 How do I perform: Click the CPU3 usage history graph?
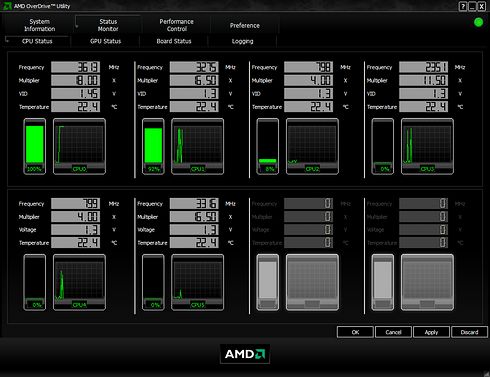pos(427,146)
